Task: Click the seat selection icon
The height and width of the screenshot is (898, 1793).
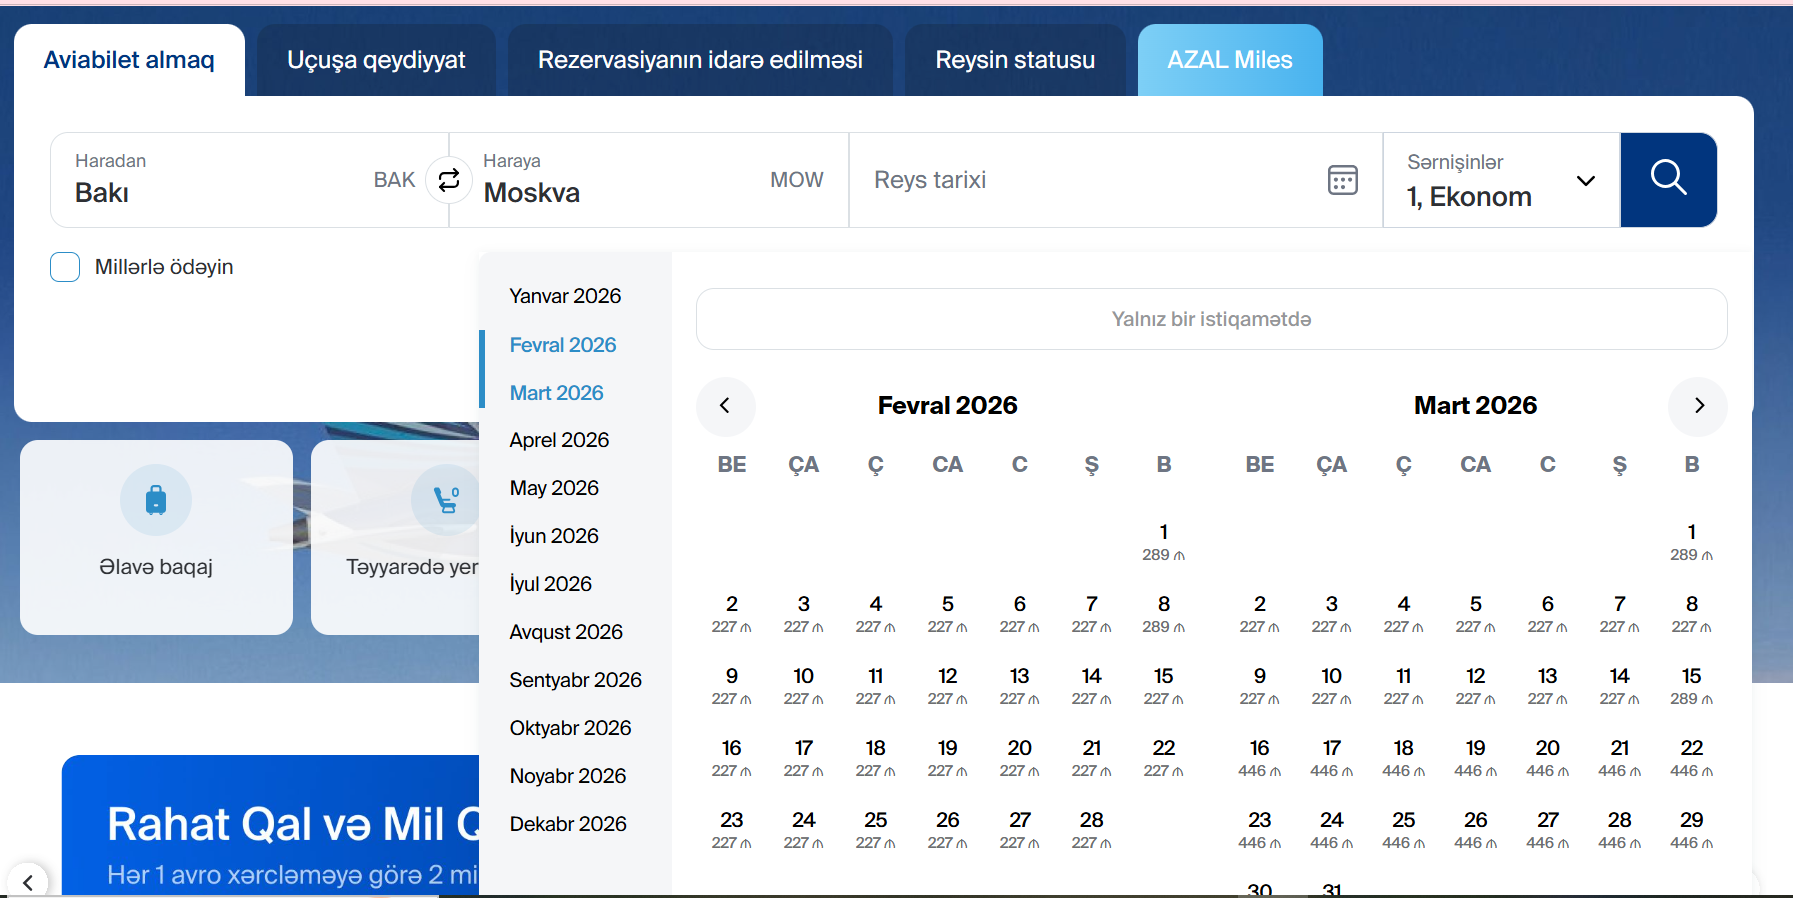Action: point(445,499)
